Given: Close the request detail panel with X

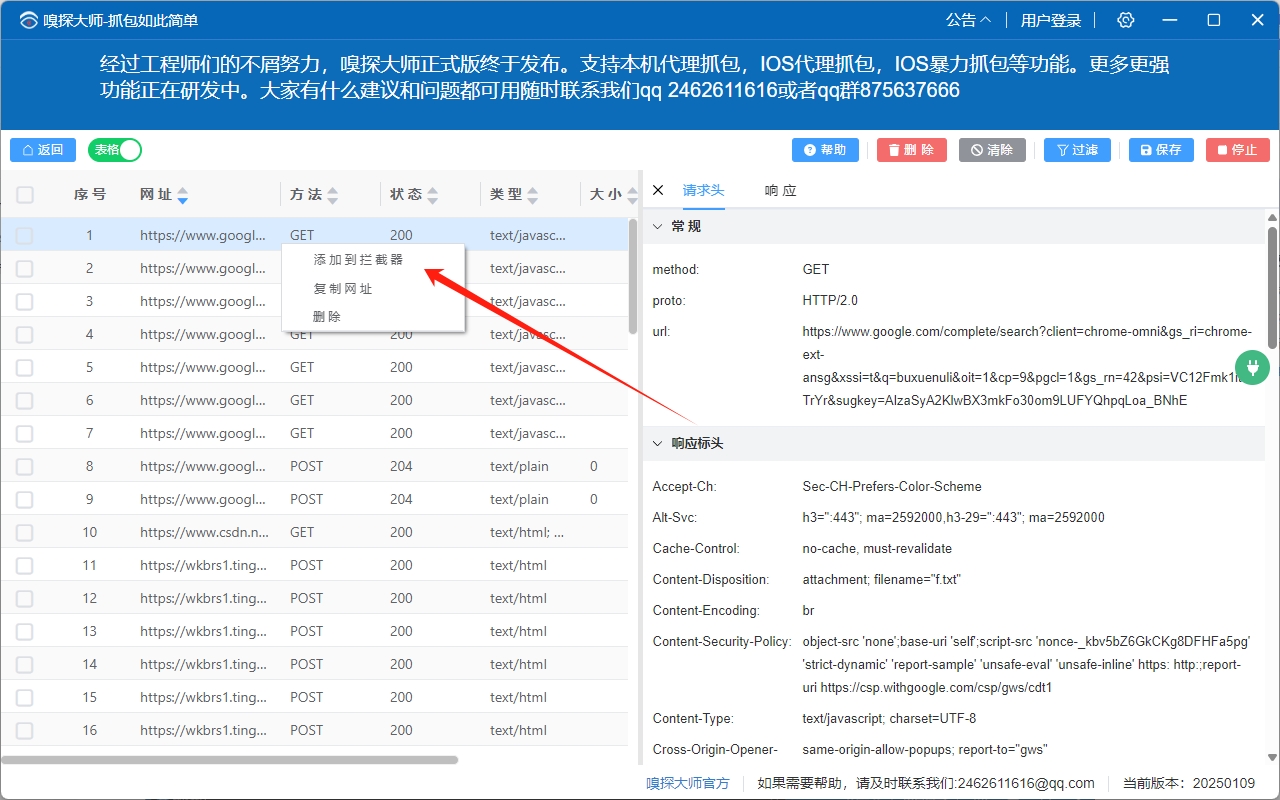Looking at the screenshot, I should 658,190.
